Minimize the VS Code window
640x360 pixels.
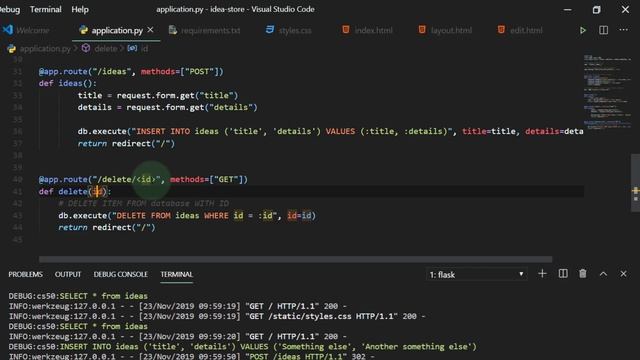click(x=567, y=9)
